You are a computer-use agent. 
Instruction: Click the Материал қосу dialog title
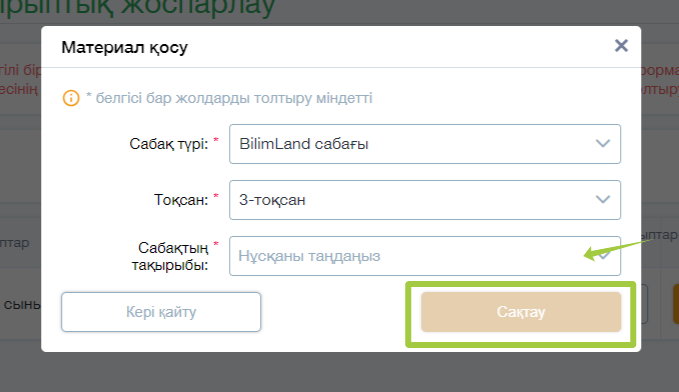(125, 47)
